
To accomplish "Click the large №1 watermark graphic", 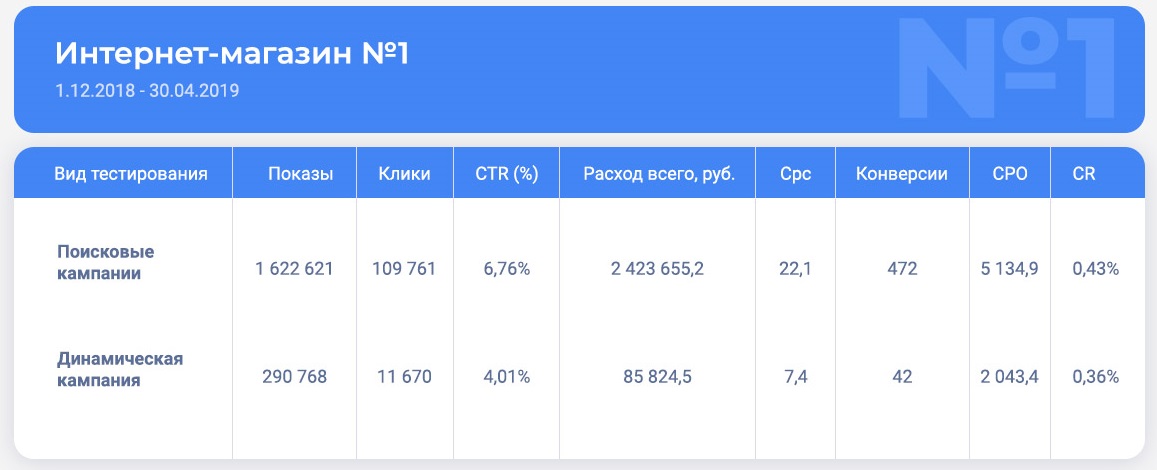I will (1004, 68).
